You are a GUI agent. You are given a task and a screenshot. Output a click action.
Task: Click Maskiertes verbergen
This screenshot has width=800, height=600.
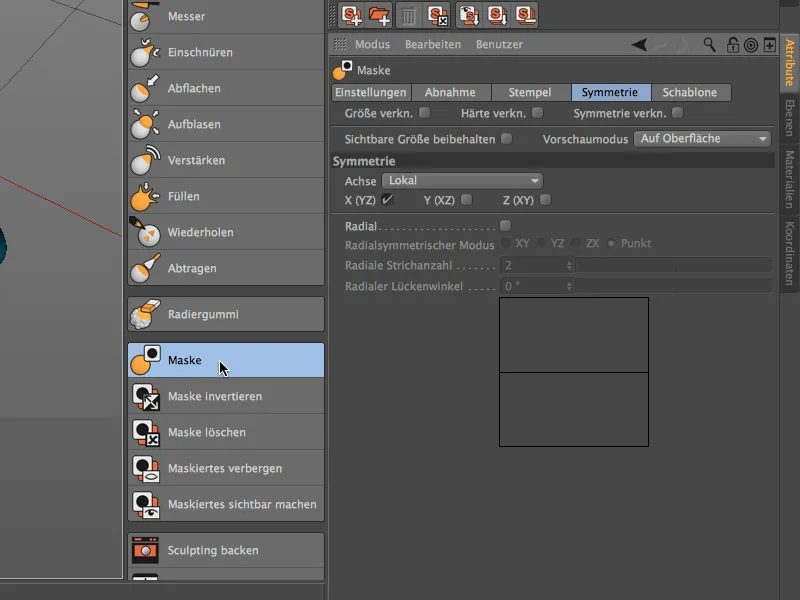click(x=226, y=468)
